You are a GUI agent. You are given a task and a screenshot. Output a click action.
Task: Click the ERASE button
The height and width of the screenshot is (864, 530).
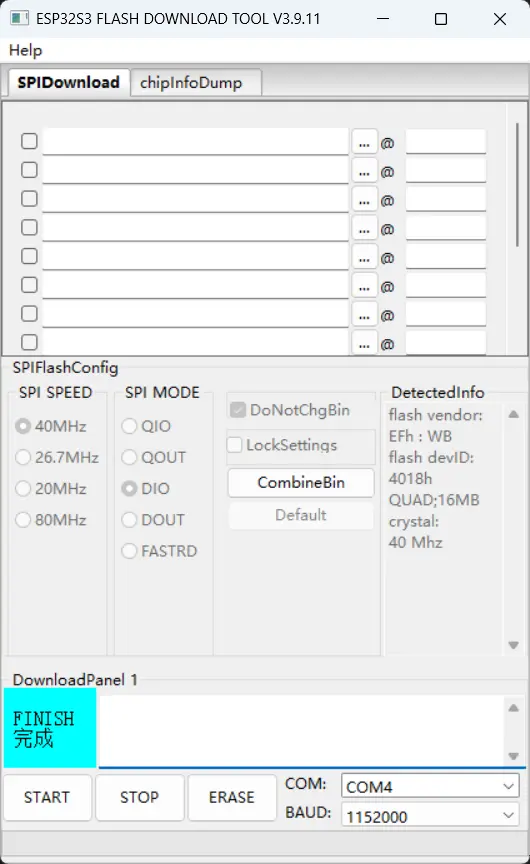[x=232, y=797]
